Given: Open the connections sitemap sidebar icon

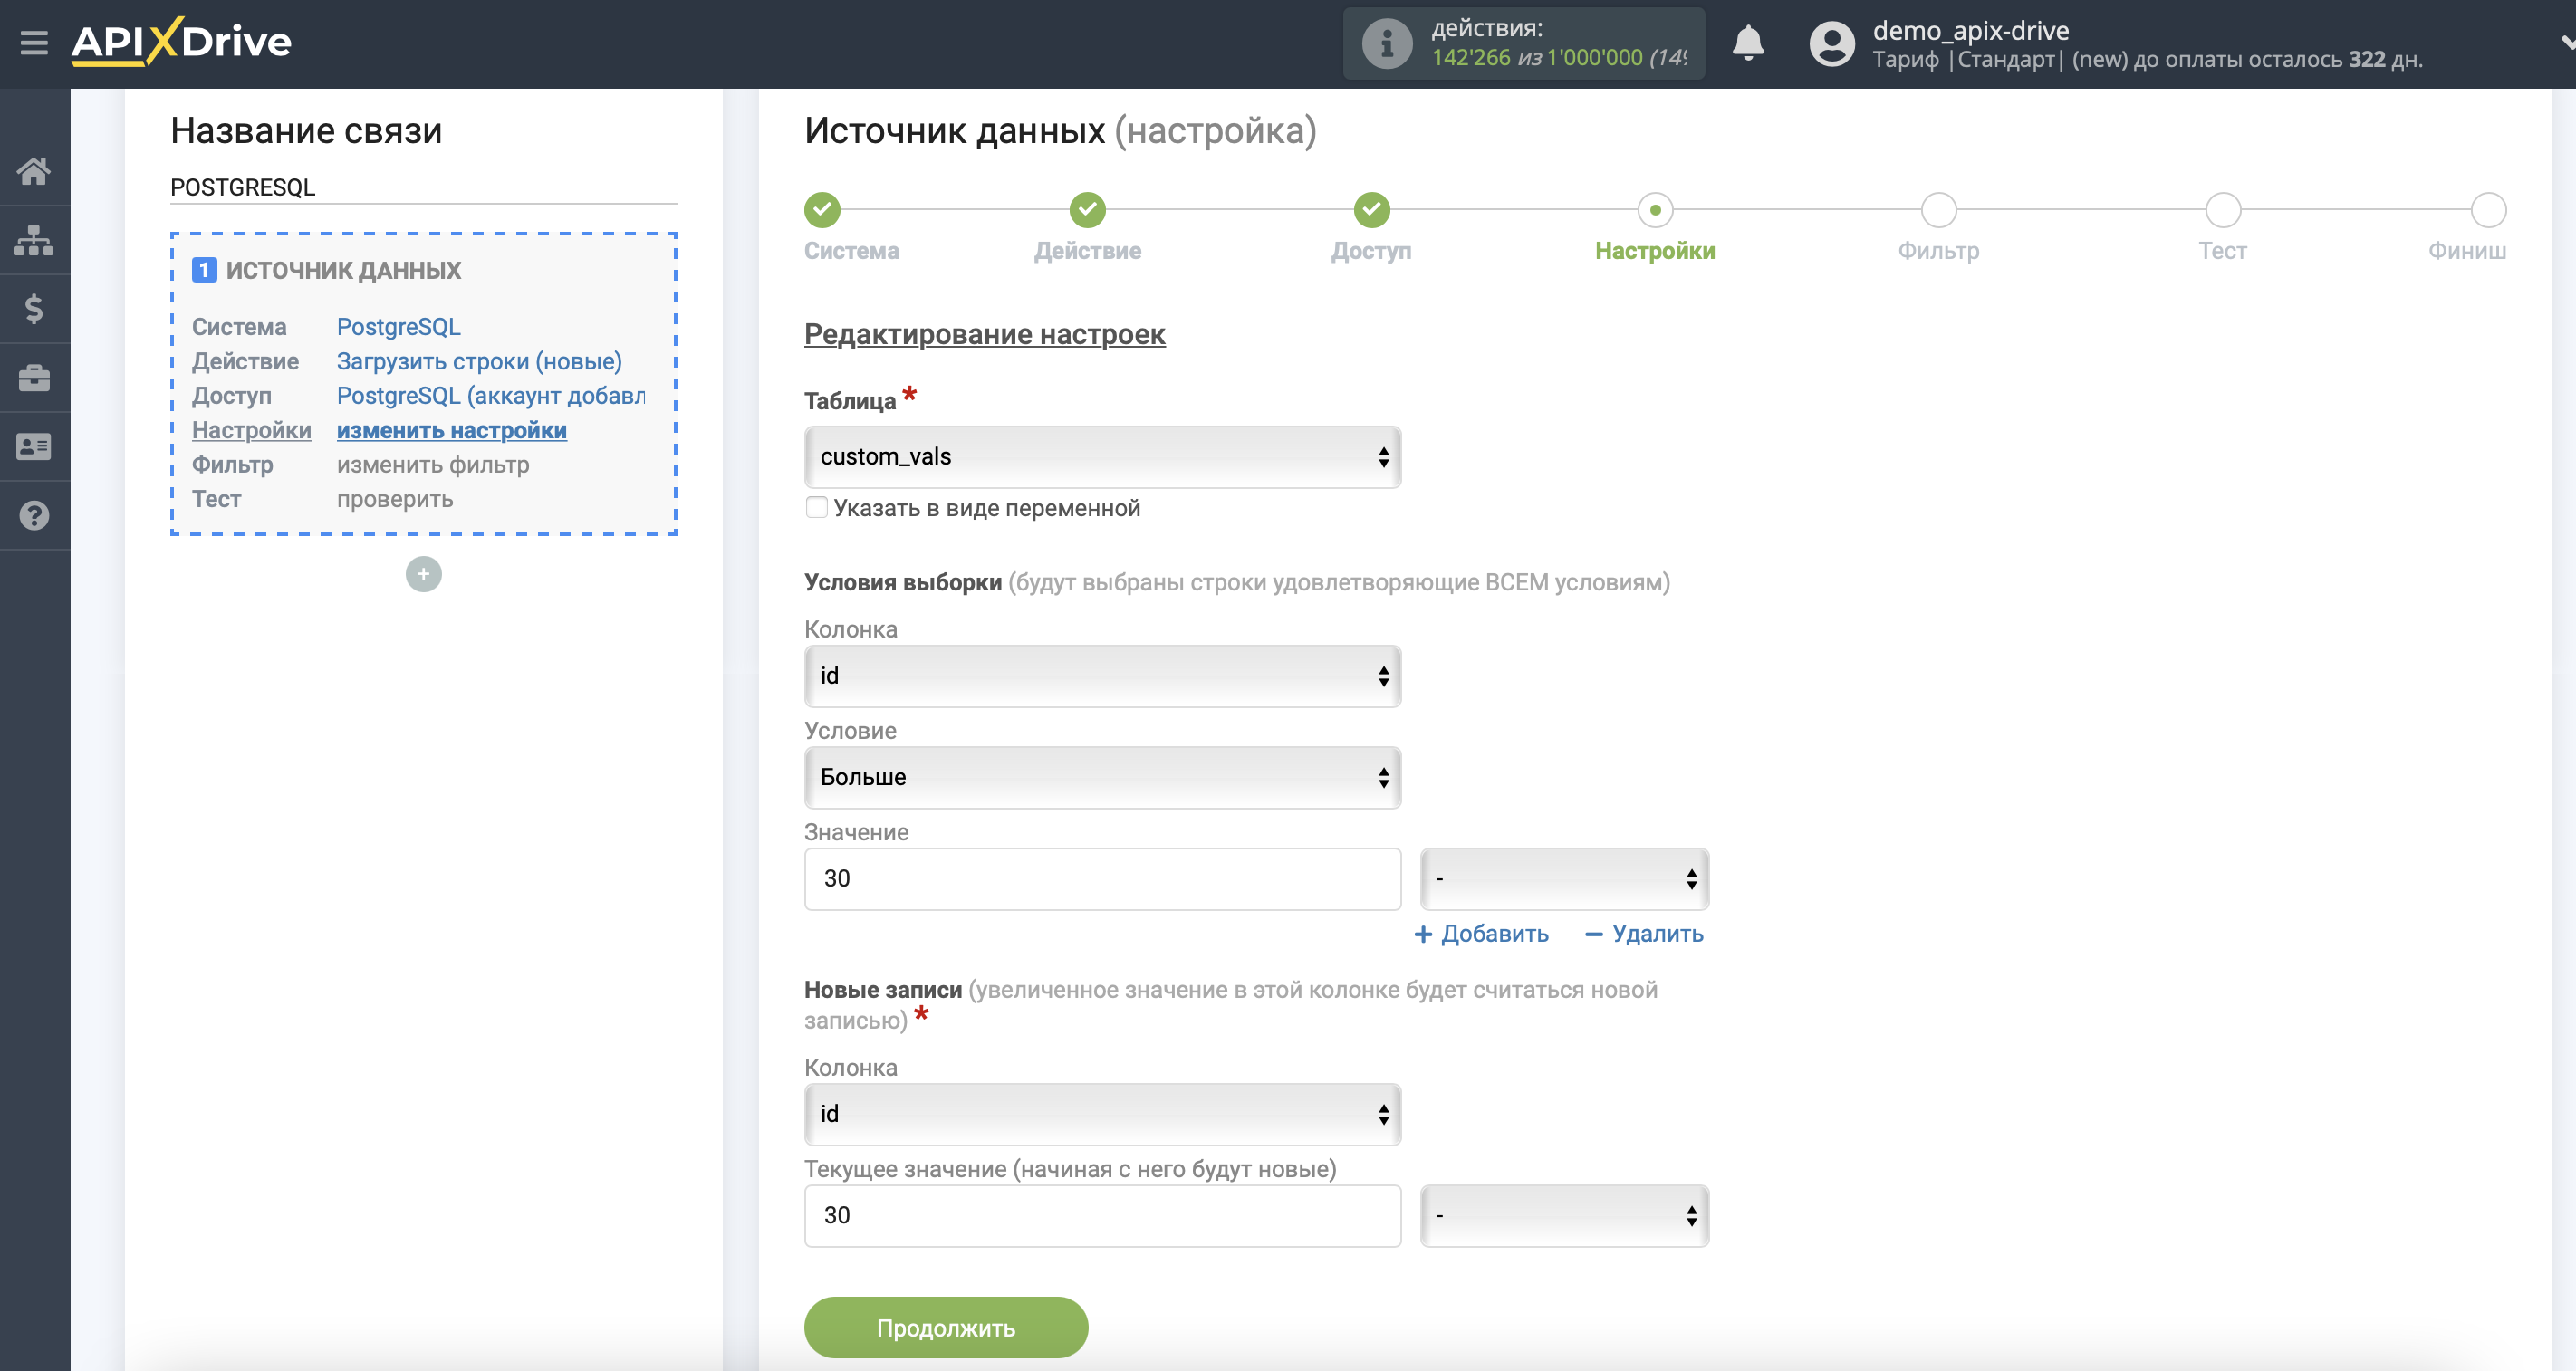Looking at the screenshot, I should 34,240.
